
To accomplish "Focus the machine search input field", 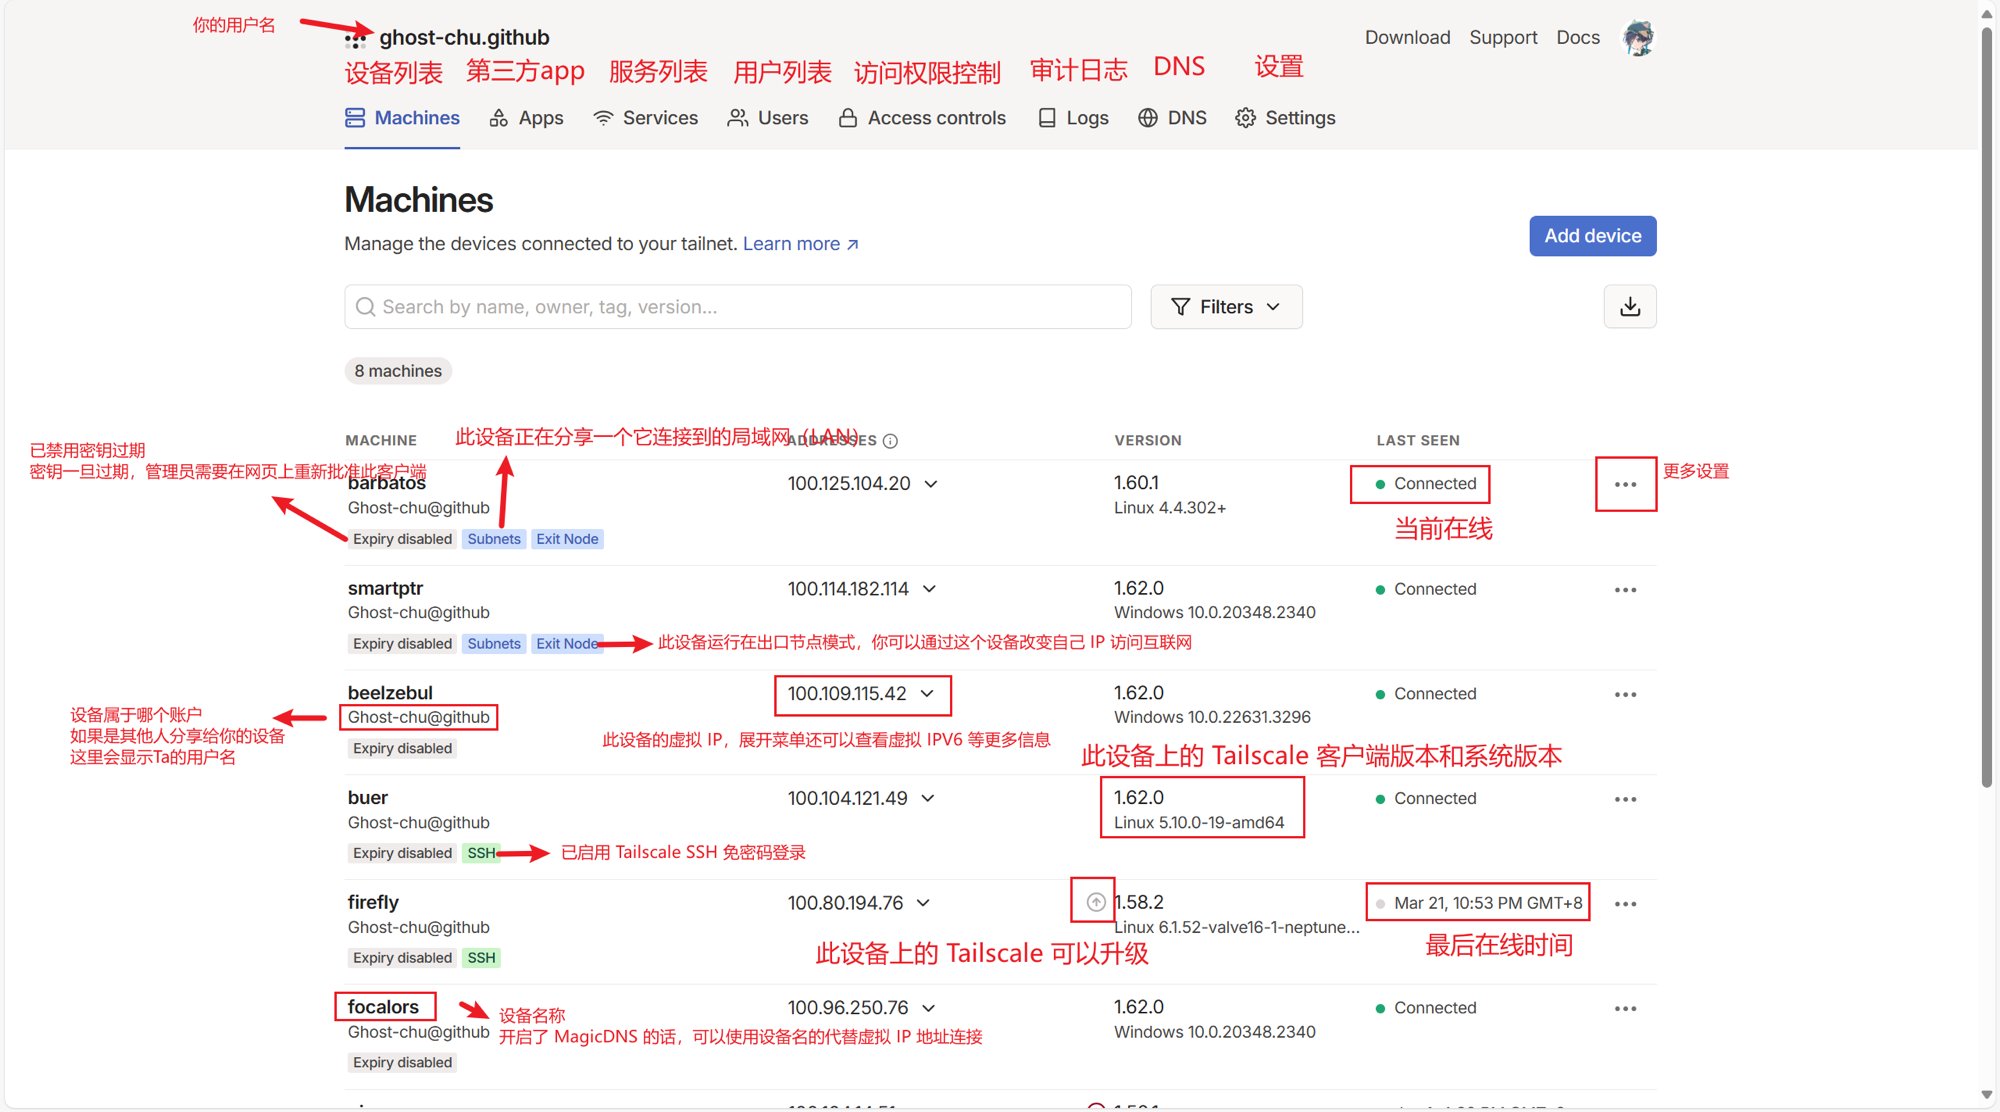I will [x=738, y=307].
